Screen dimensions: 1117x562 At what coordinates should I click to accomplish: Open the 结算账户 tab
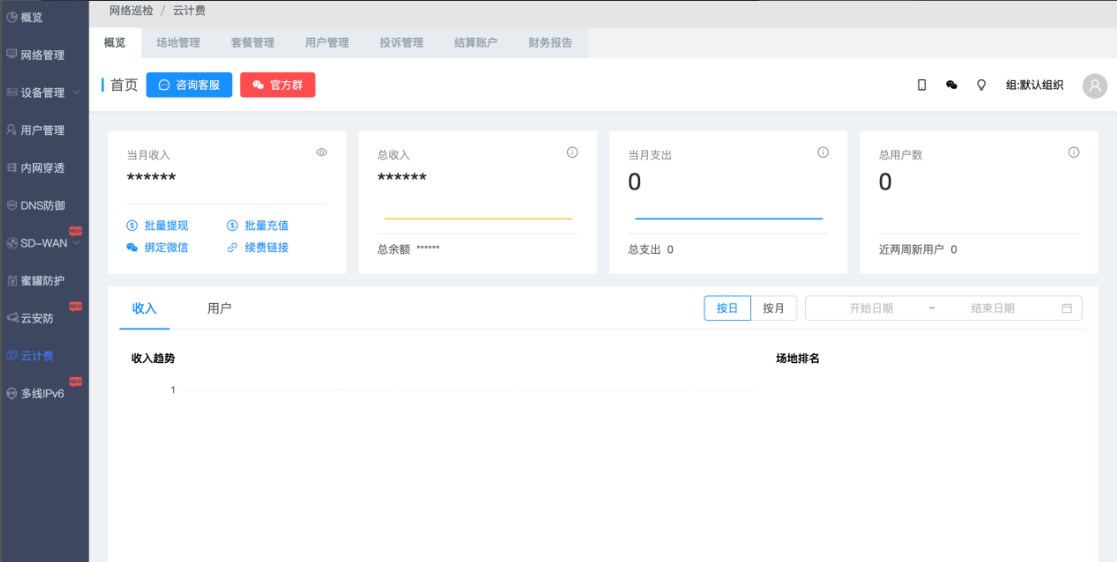476,43
